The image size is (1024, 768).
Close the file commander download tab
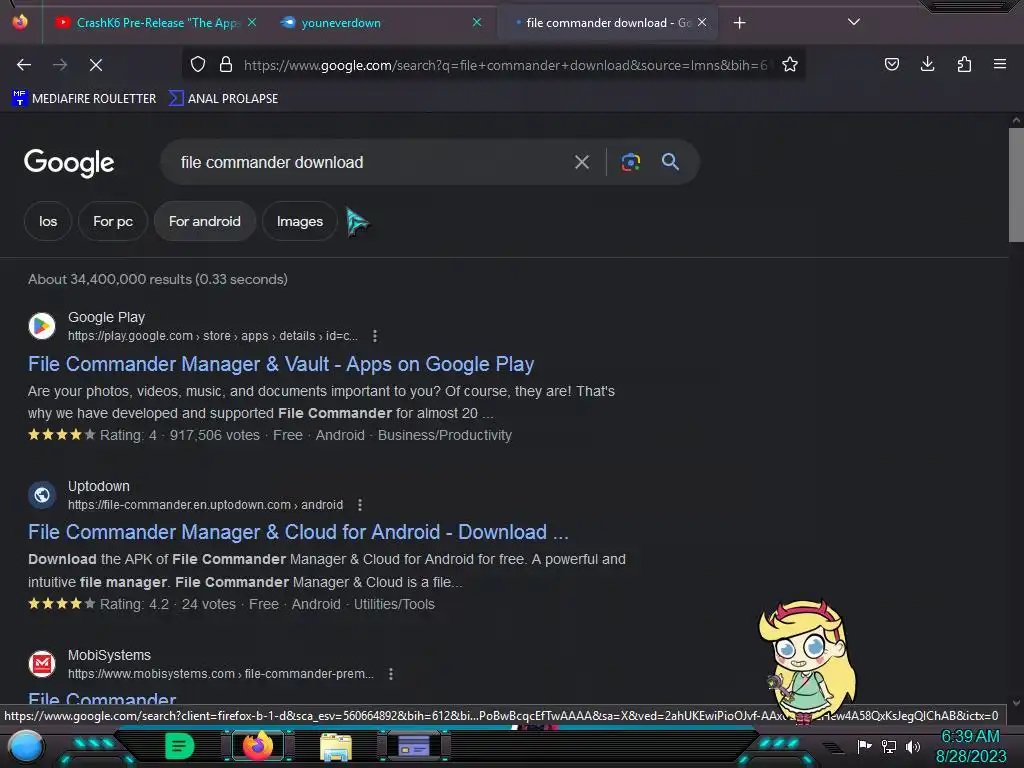702,22
